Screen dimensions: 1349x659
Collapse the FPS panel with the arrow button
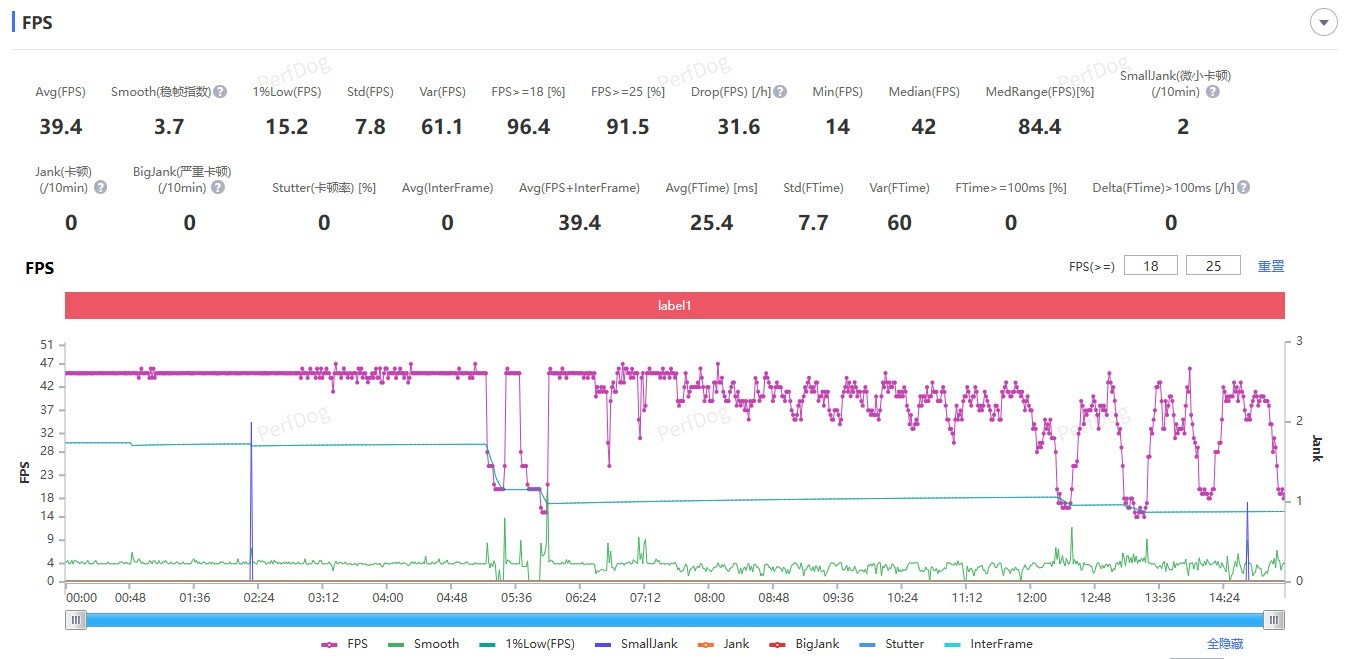[1324, 22]
